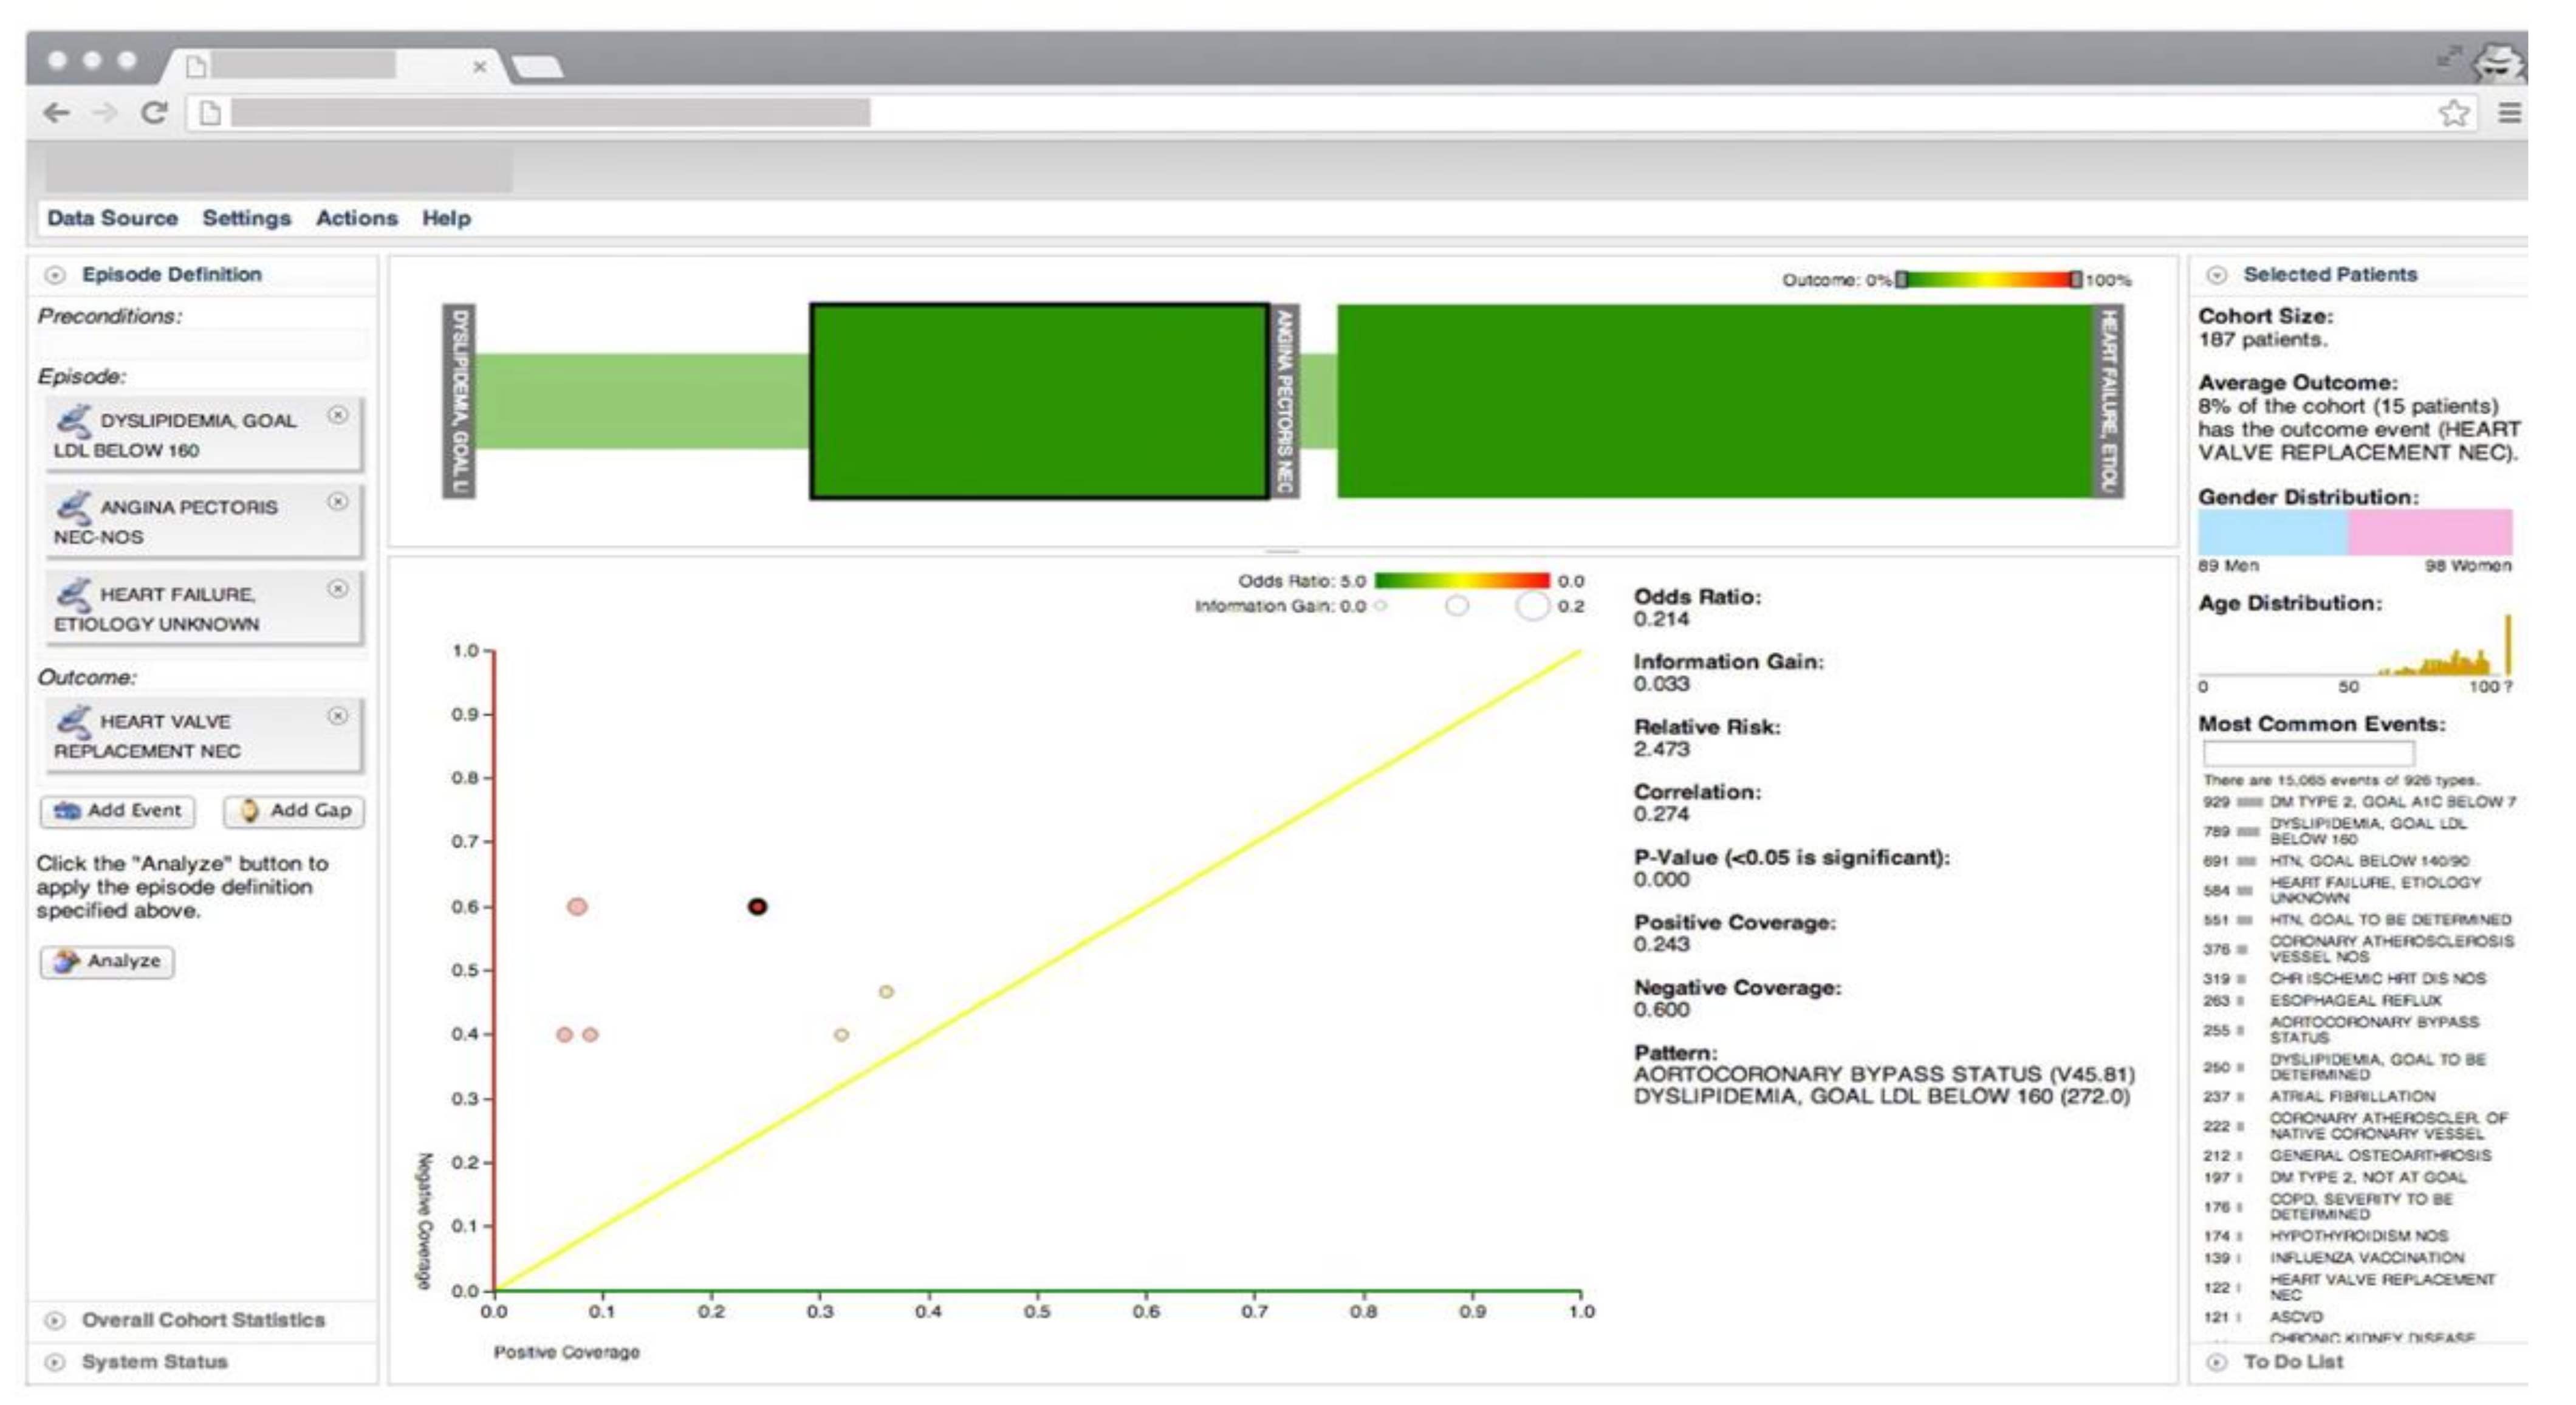Bookmark page with the star icon
This screenshot has height=1405, width=2576.
coord(2453,113)
